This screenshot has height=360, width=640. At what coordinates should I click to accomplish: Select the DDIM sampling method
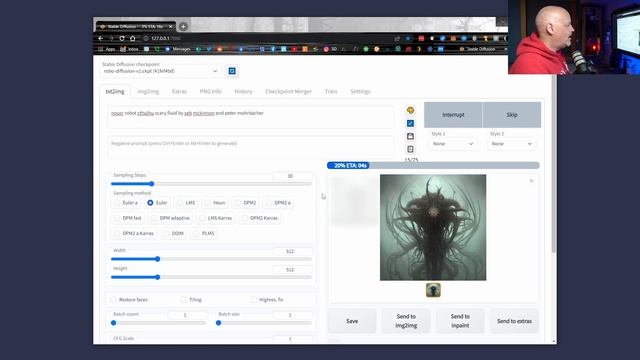point(173,233)
